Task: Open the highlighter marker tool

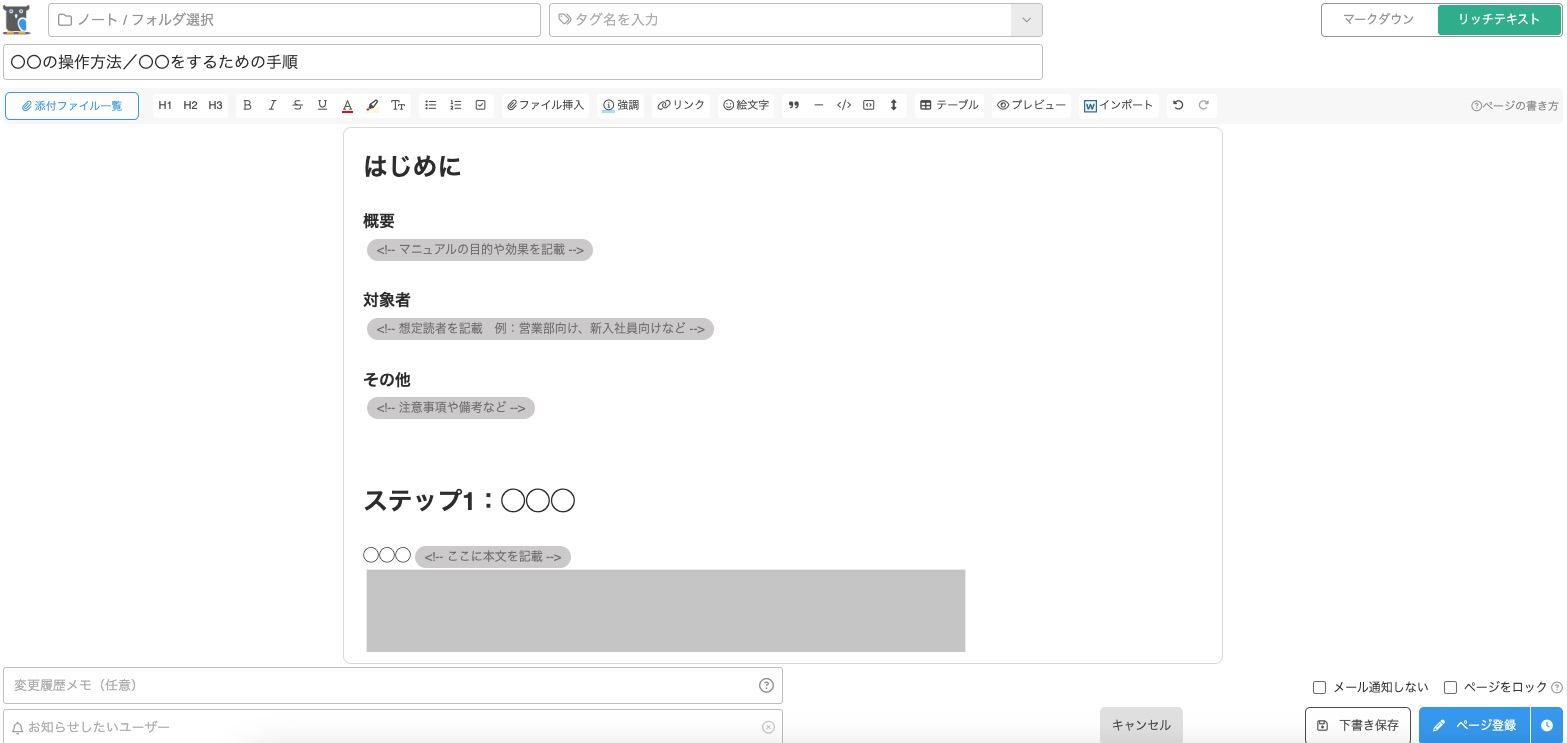Action: [x=372, y=105]
